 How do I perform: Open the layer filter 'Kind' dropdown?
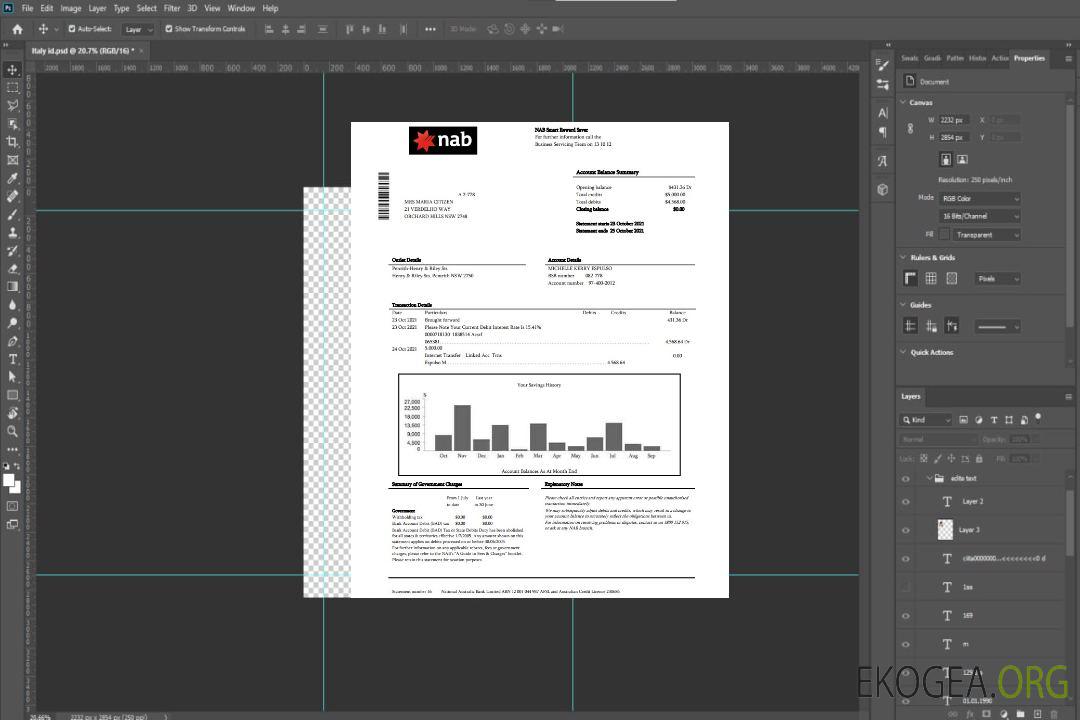[926, 420]
